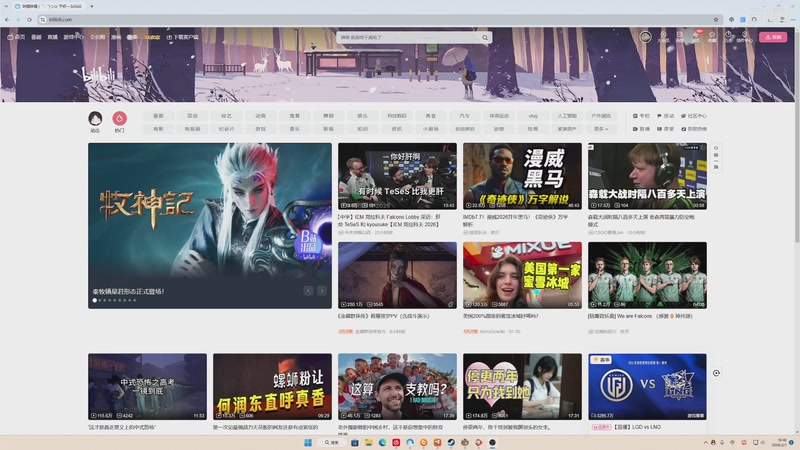Image resolution: width=800 pixels, height=450 pixels.
Task: Open the 番剧 link in the top navigation bar
Action: (x=36, y=37)
